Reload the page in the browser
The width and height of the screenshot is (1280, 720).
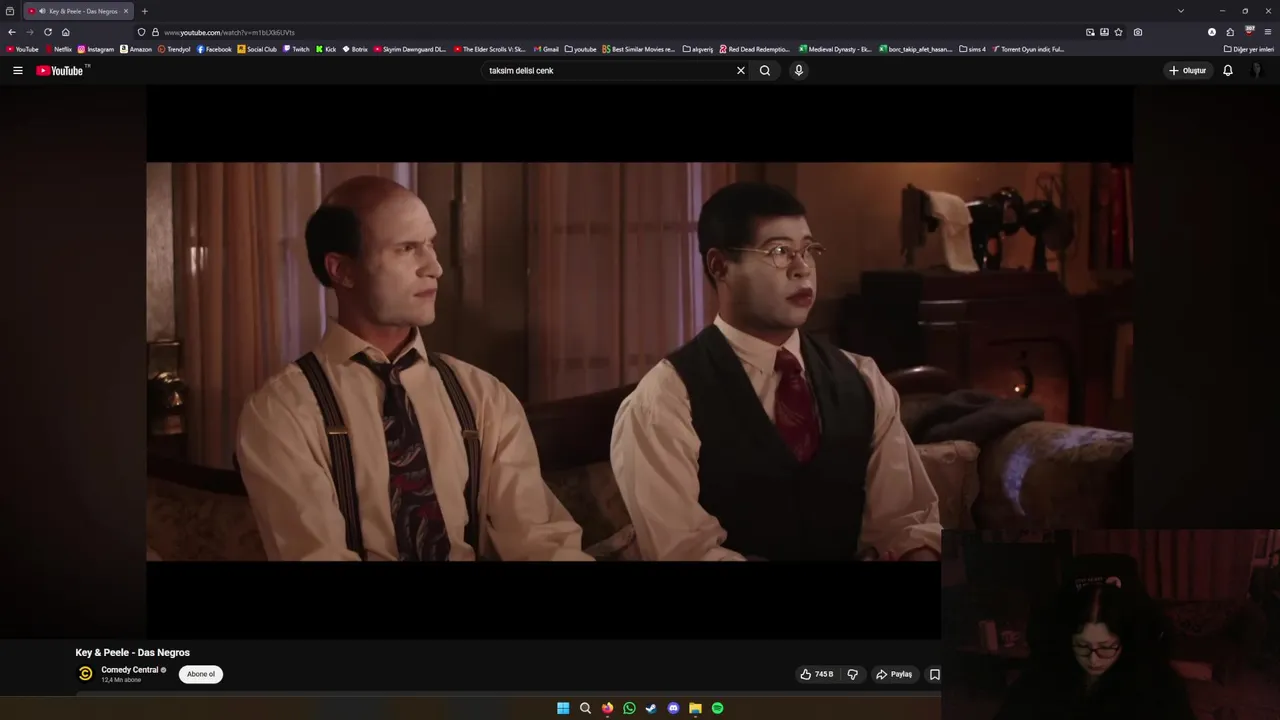point(47,32)
